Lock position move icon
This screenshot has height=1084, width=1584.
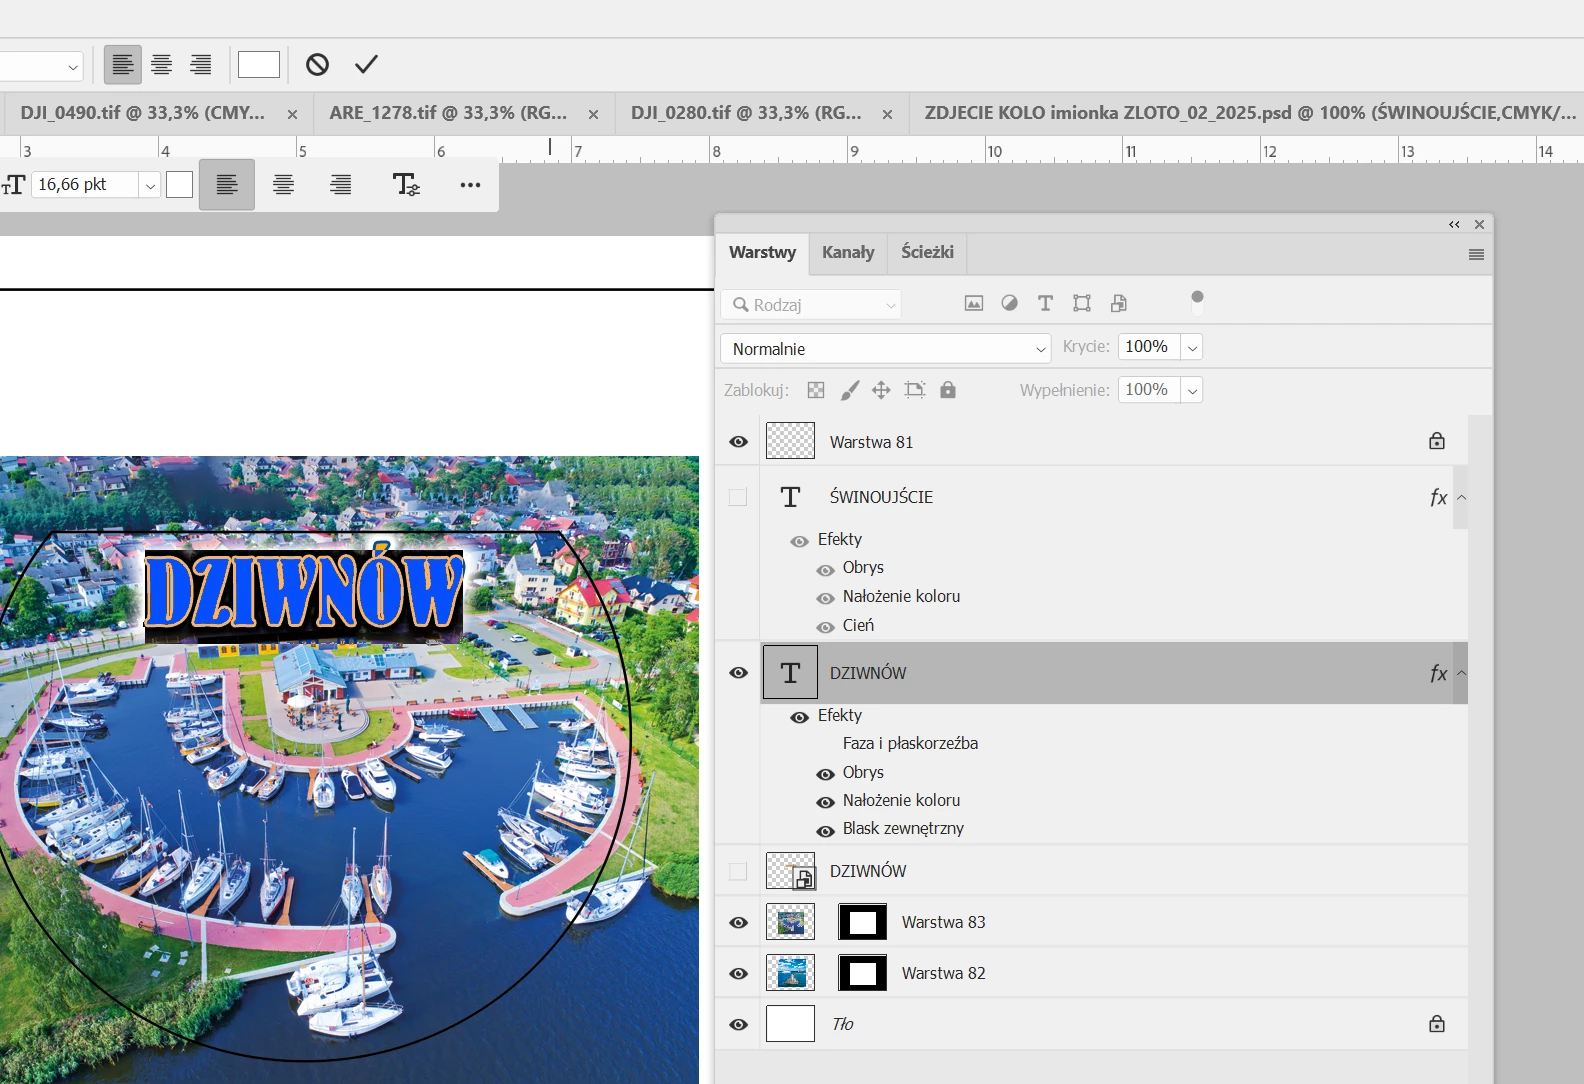[881, 390]
